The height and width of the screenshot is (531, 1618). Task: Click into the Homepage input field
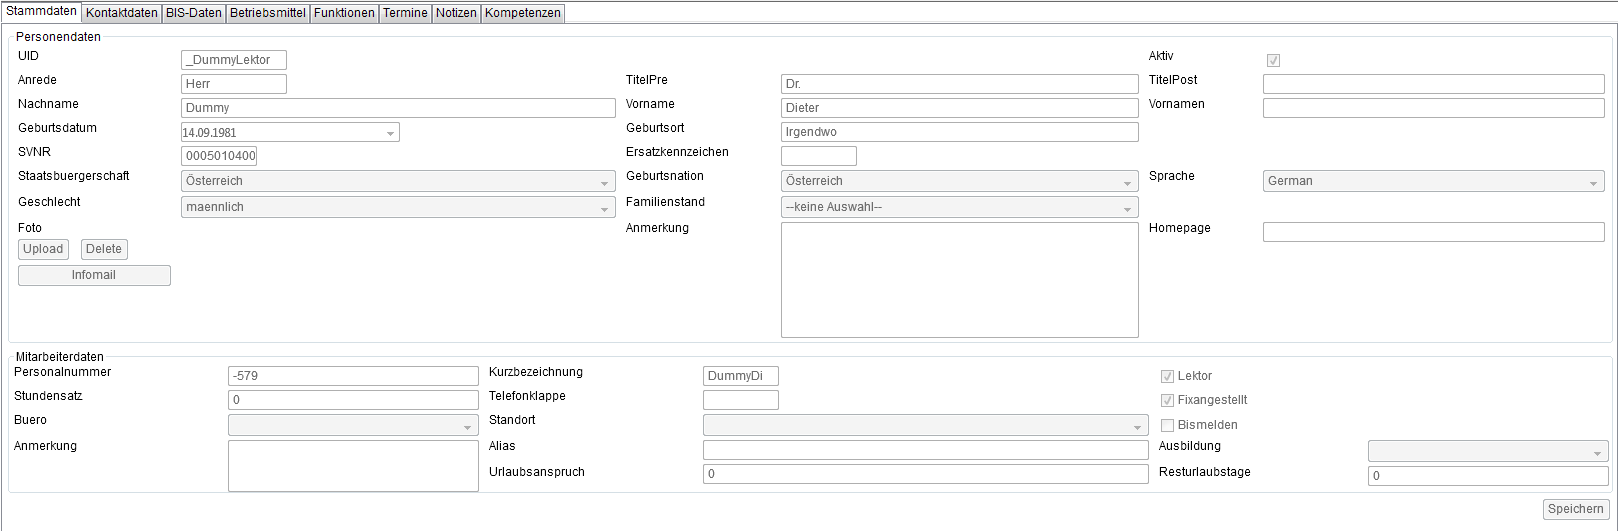click(x=1433, y=232)
